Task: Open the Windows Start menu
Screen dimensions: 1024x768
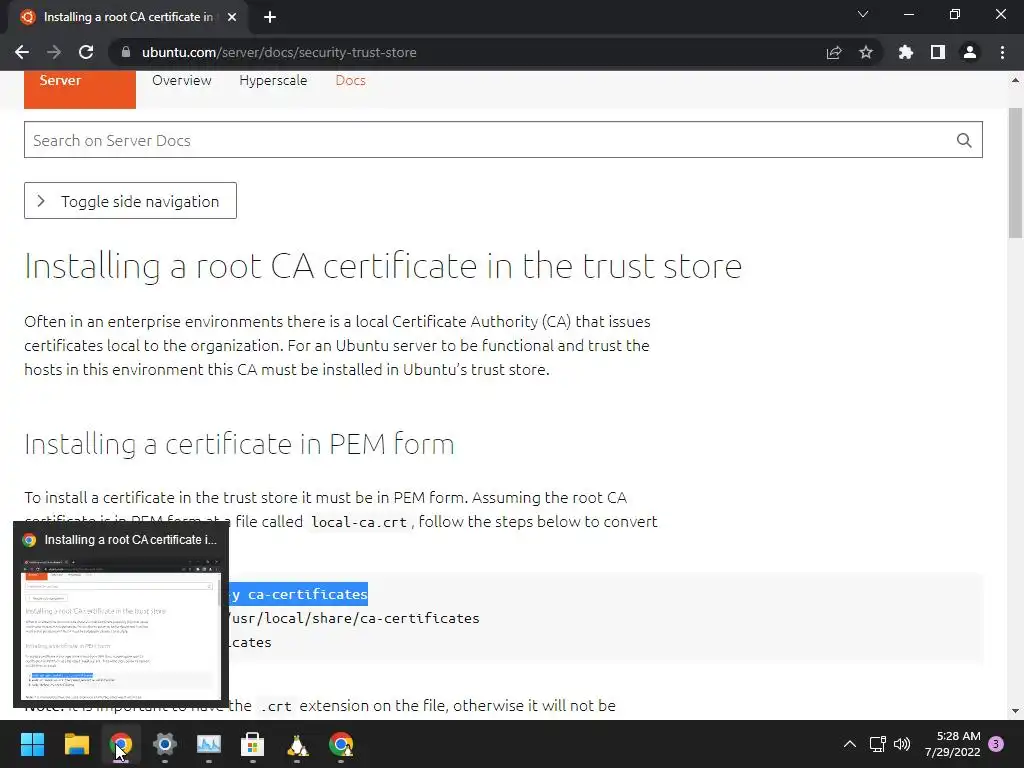Action: click(x=32, y=744)
